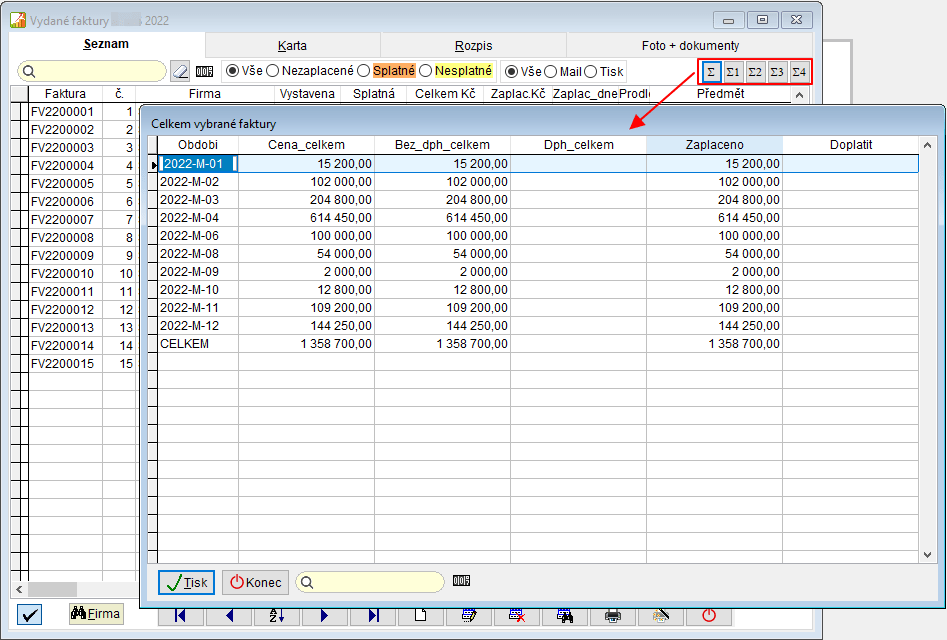Click the barcode icon in the invoice toolbar
Viewport: 947px width, 640px height.
[x=205, y=71]
